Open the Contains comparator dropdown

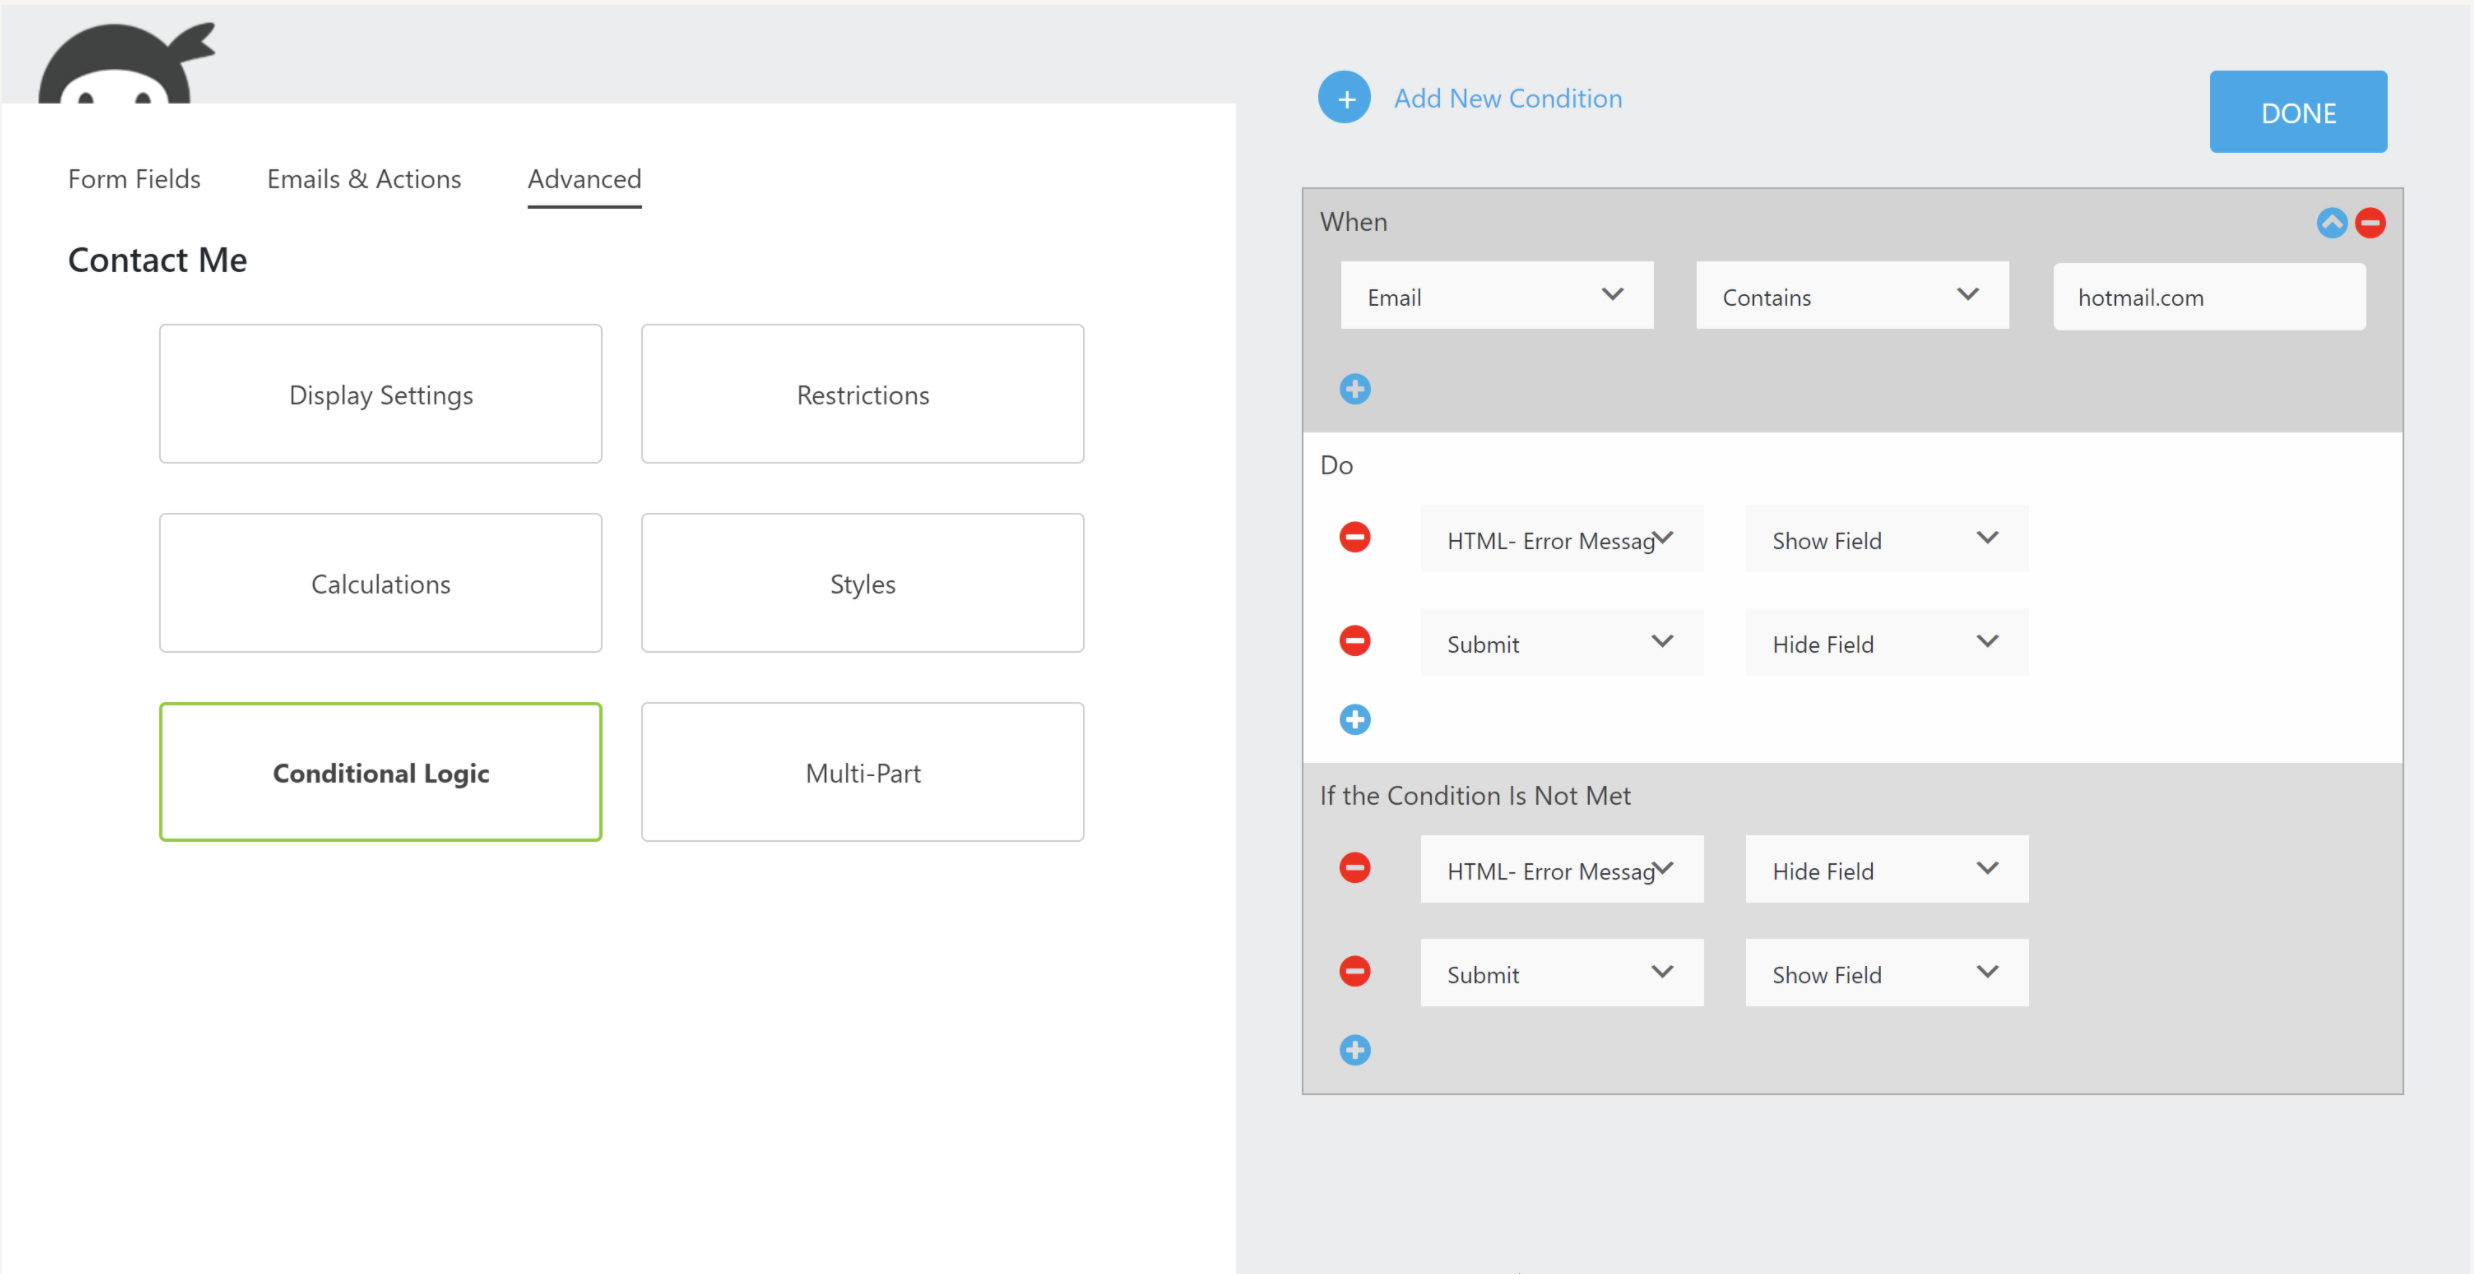[1851, 296]
